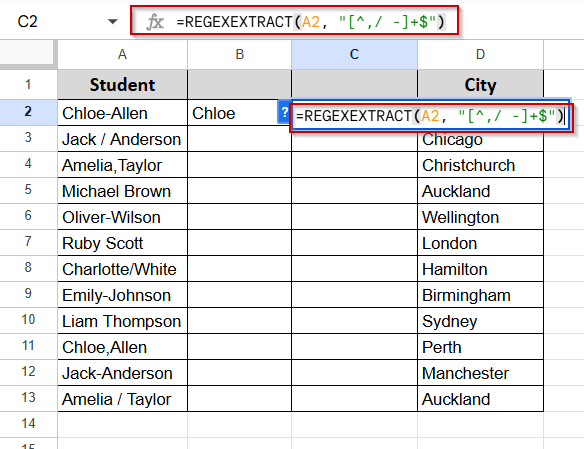Select the cell Emily-Johnson
Image resolution: width=584 pixels, height=449 pixels.
[122, 295]
